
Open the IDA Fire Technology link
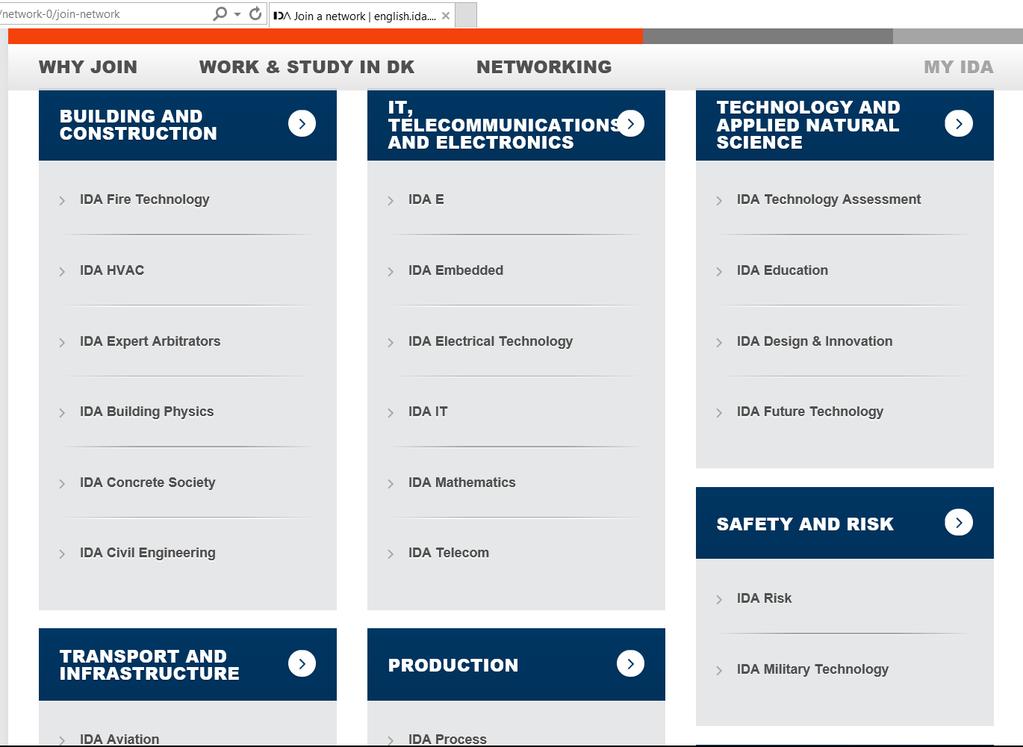(145, 199)
